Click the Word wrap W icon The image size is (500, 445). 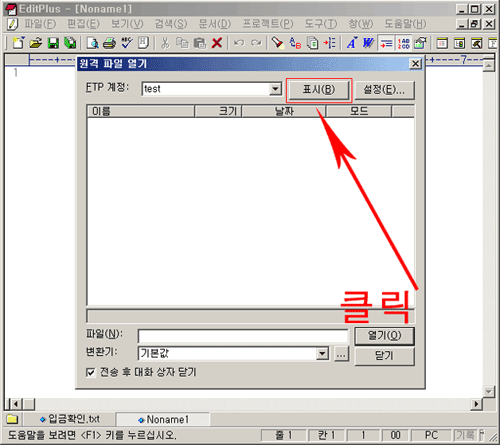click(x=368, y=43)
